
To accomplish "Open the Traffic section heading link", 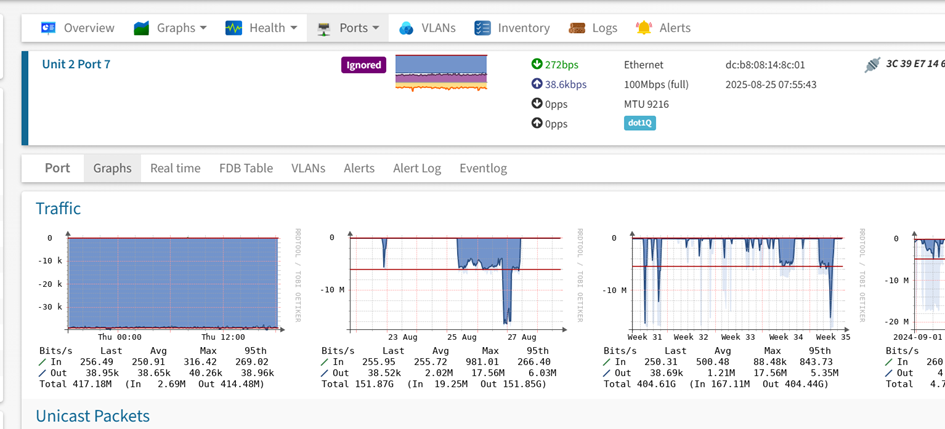I will click(58, 208).
